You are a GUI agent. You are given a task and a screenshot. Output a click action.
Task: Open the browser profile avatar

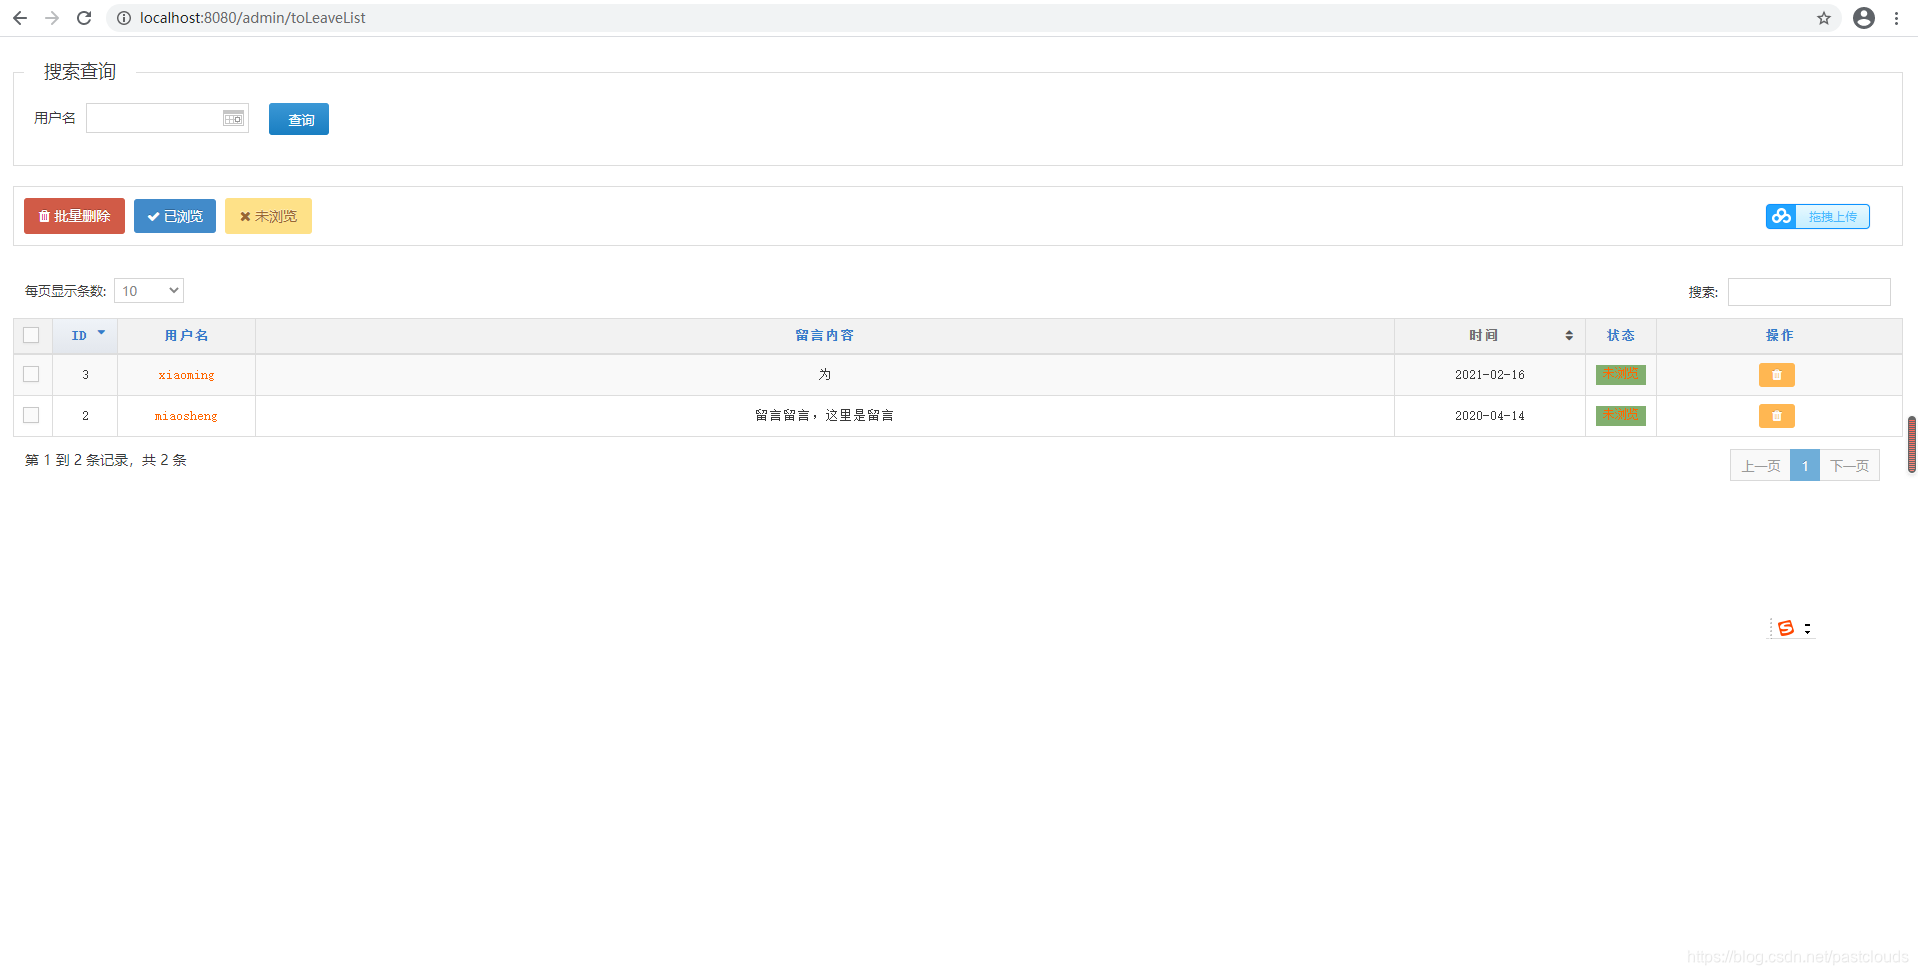1864,18
